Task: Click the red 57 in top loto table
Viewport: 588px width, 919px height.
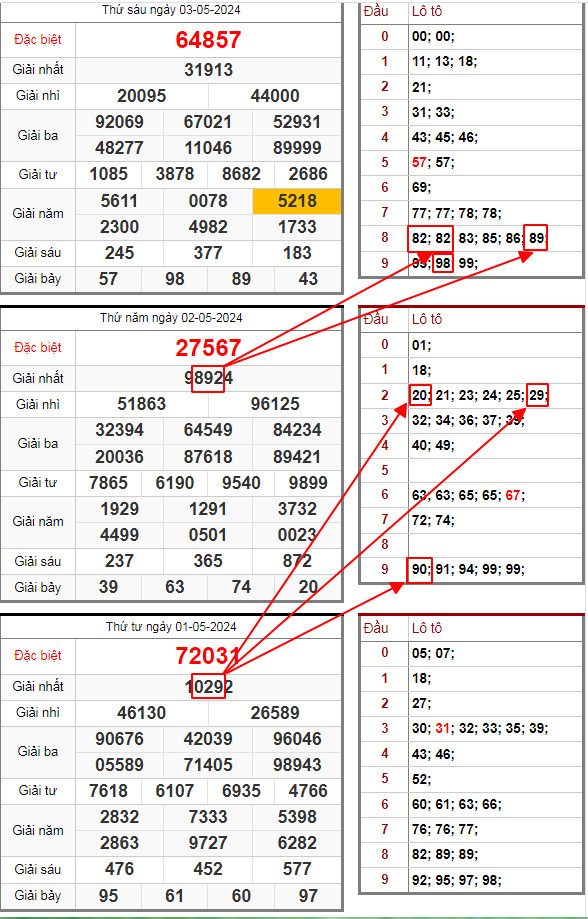Action: 419,162
